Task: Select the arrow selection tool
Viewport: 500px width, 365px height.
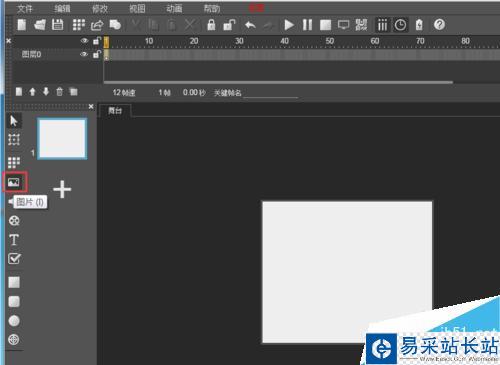Action: pyautogui.click(x=14, y=121)
